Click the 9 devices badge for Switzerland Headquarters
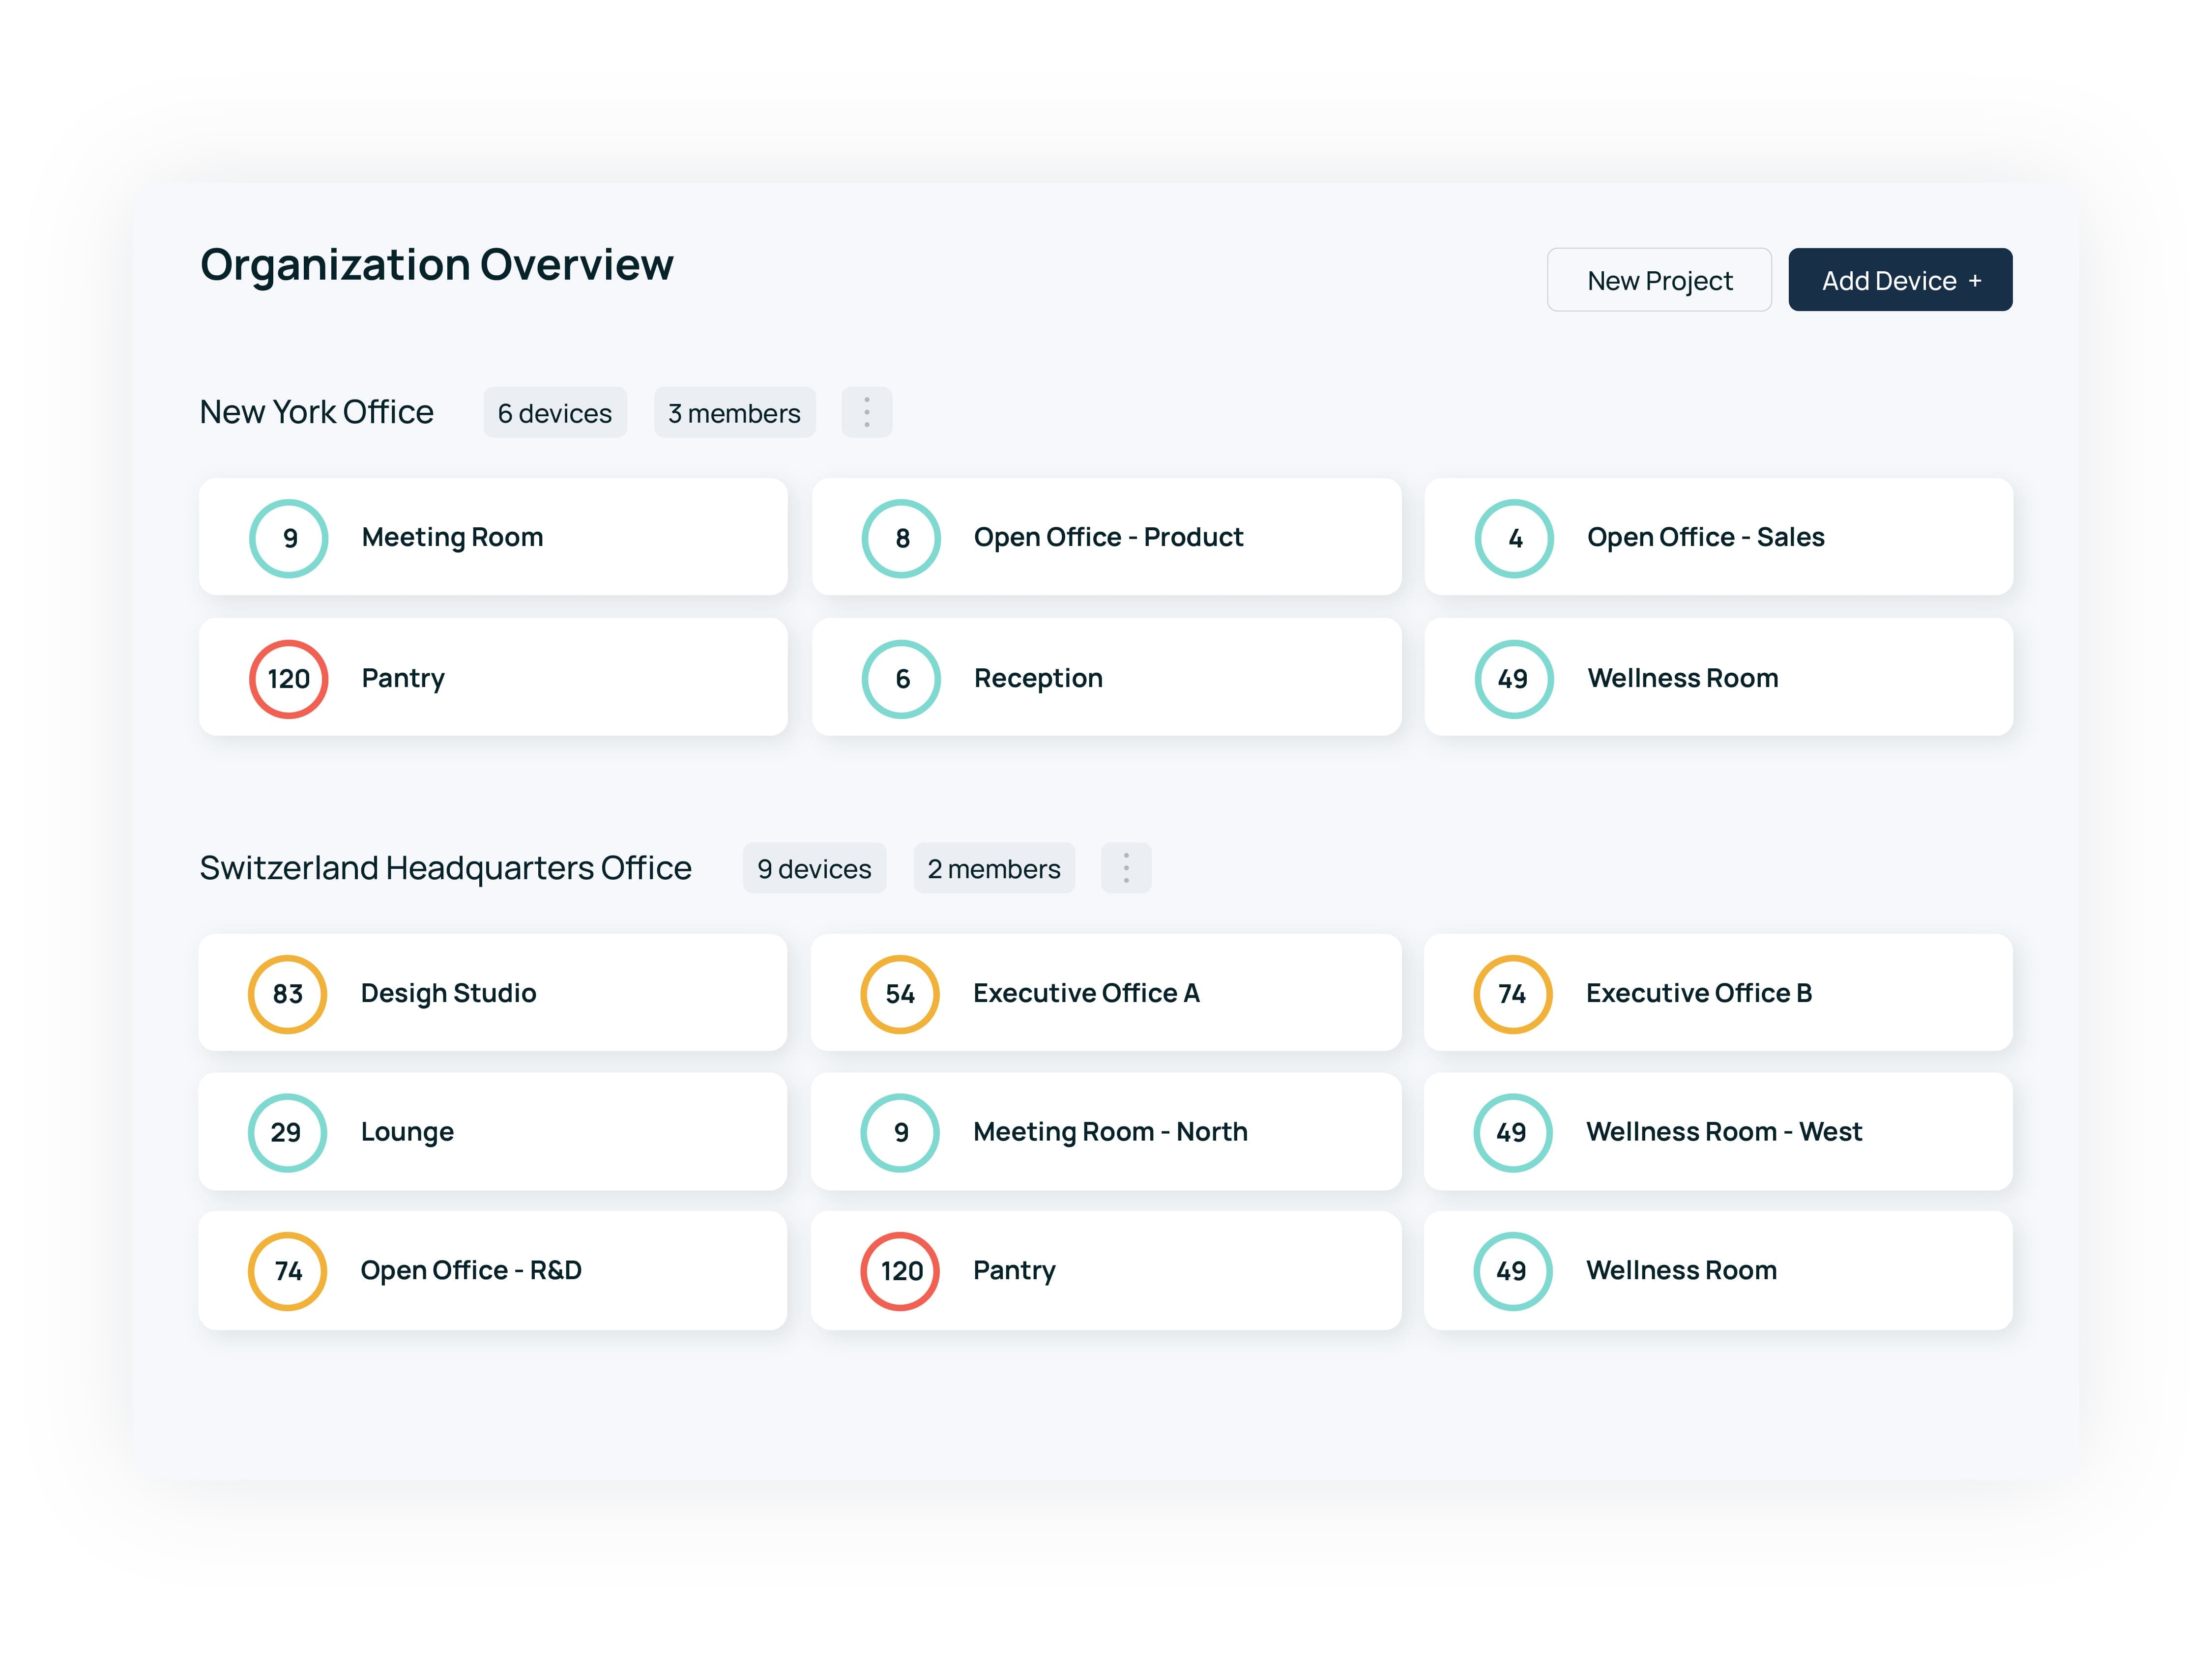Viewport: 2212px width, 1663px height. 813,868
